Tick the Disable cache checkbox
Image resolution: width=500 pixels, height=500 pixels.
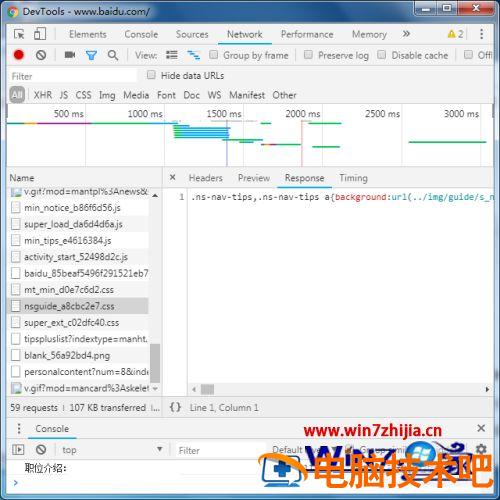(382, 55)
